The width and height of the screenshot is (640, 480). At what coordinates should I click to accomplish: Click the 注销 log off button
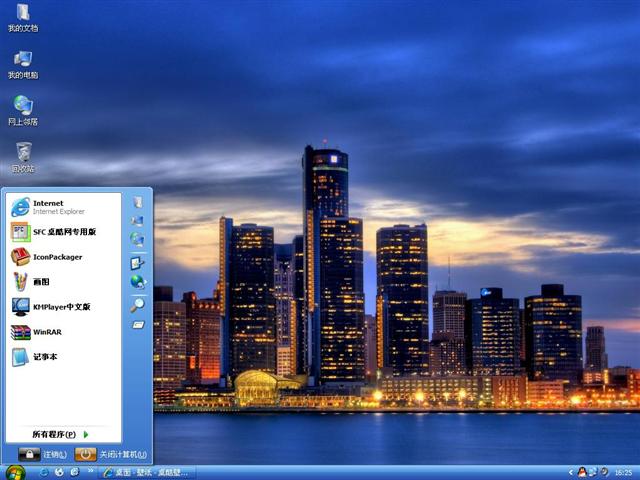coord(40,454)
